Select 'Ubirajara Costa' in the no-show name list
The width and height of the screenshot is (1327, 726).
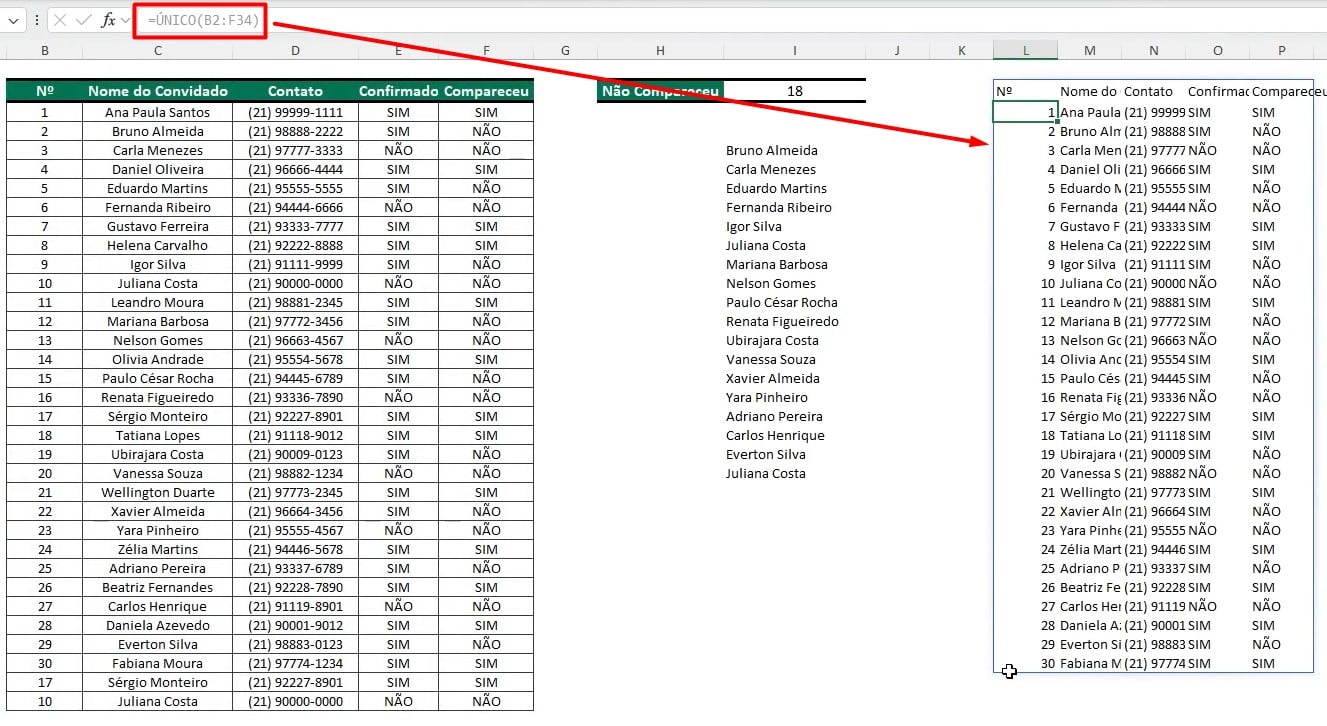[772, 341]
